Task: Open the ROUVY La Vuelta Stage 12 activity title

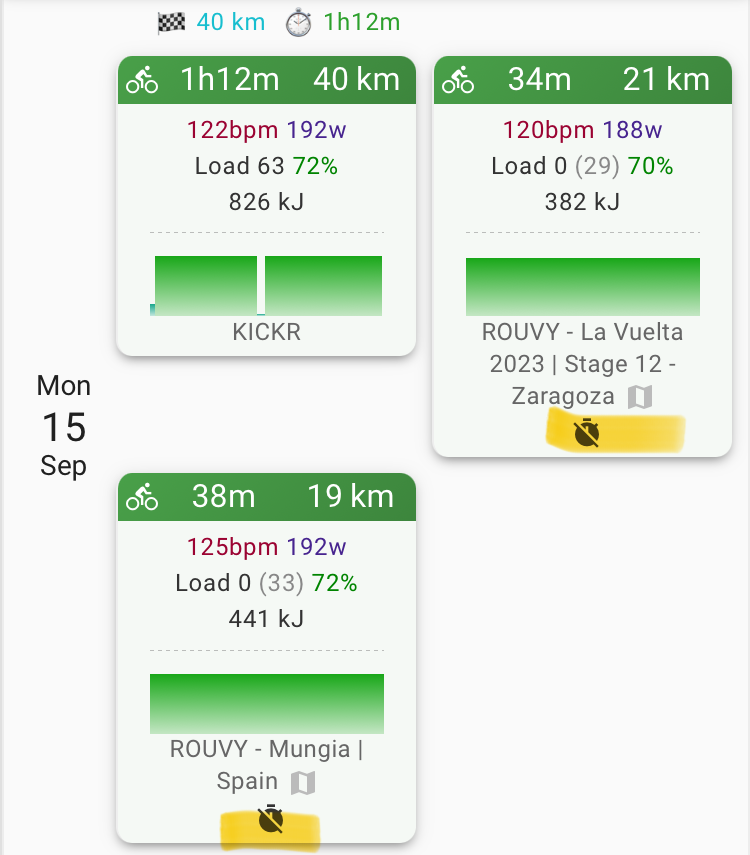Action: (582, 364)
